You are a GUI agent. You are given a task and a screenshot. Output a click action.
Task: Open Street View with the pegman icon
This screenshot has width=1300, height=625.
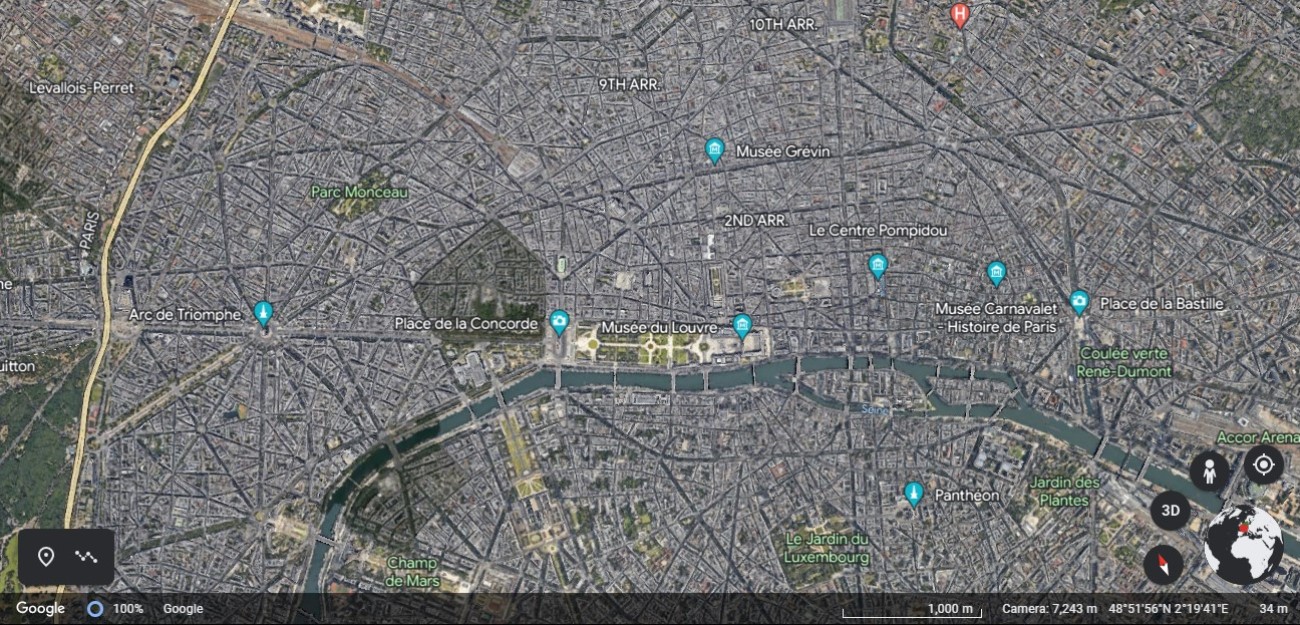(1209, 471)
